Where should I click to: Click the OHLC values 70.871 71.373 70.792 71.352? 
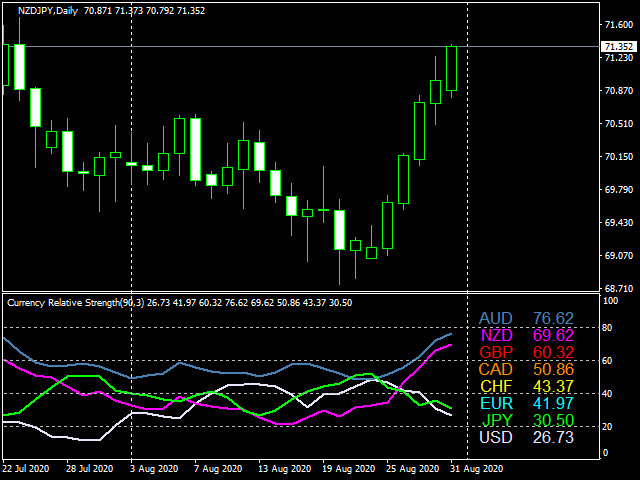click(144, 11)
